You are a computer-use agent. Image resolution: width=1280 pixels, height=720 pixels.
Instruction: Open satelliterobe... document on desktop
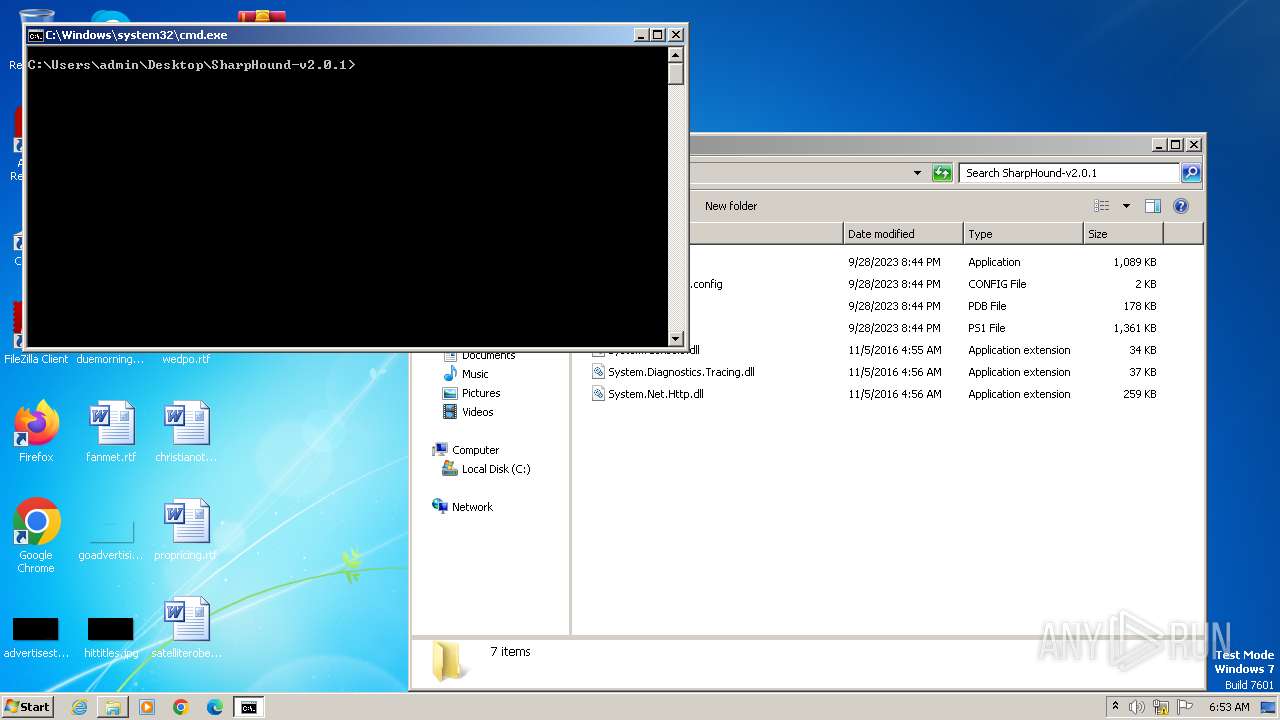click(186, 628)
